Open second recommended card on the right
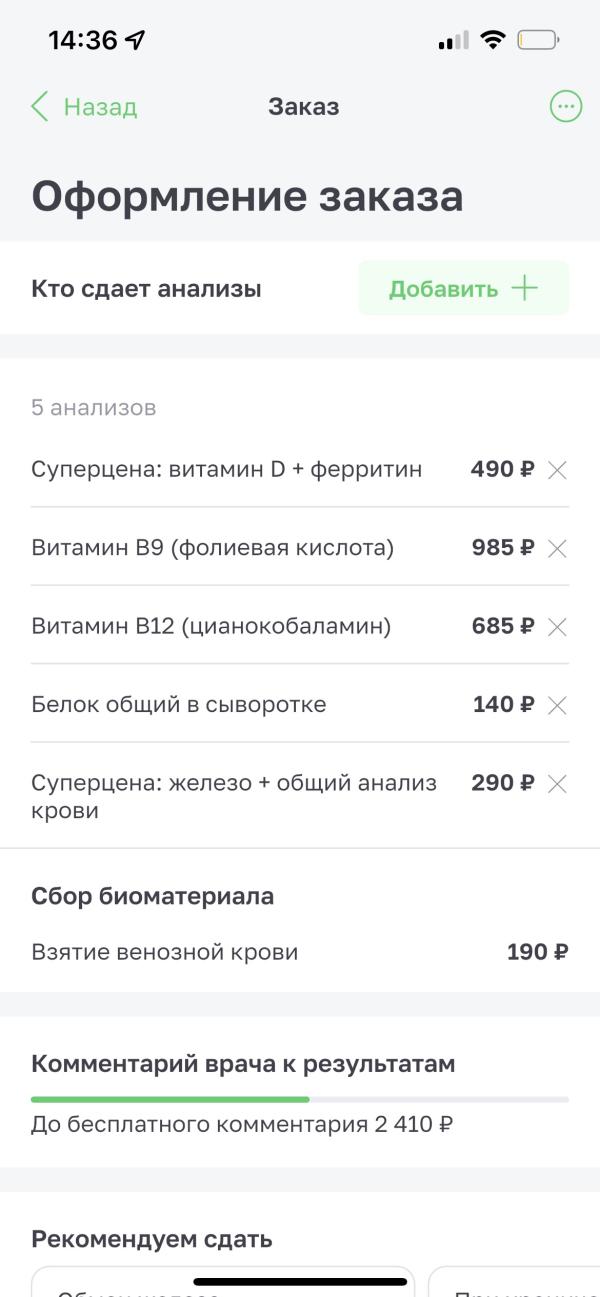This screenshot has width=600, height=1297. [x=514, y=1281]
